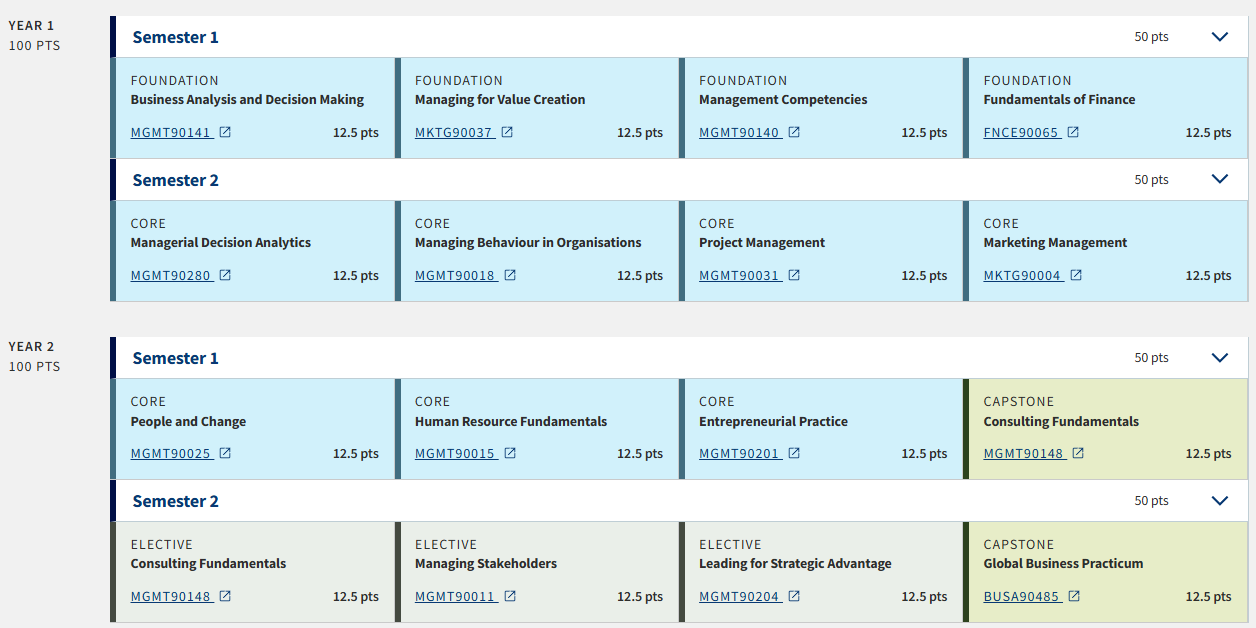Click external link icon next to MKTG90037

(507, 132)
